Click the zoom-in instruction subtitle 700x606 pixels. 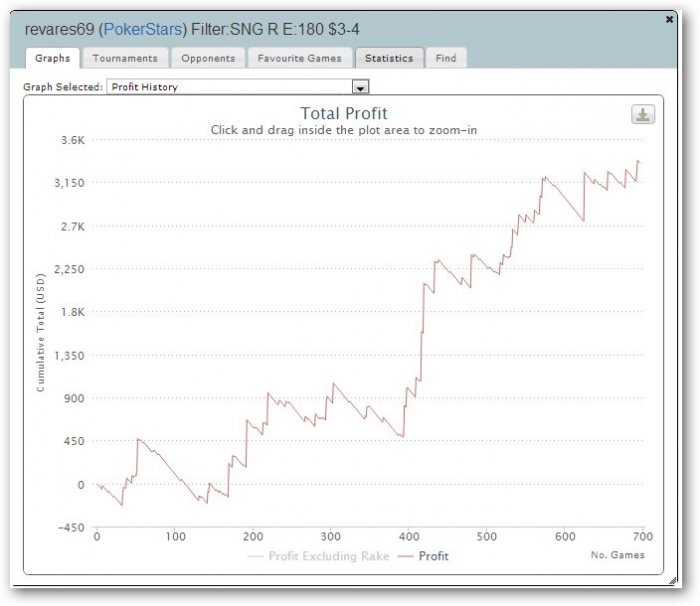pos(344,130)
